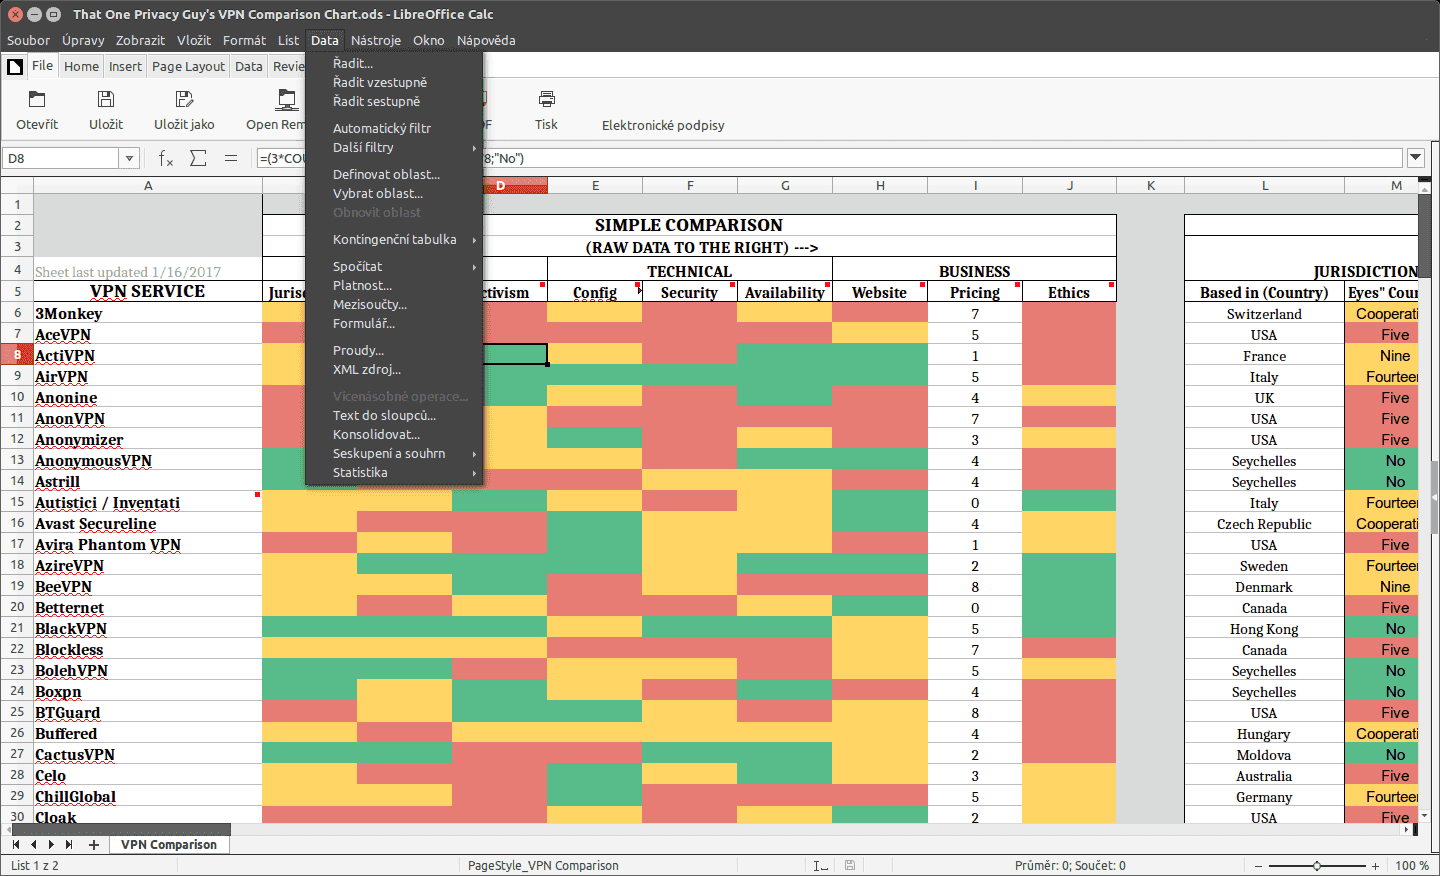
Task: Select Automatický filtr menu entry
Action: [394, 129]
